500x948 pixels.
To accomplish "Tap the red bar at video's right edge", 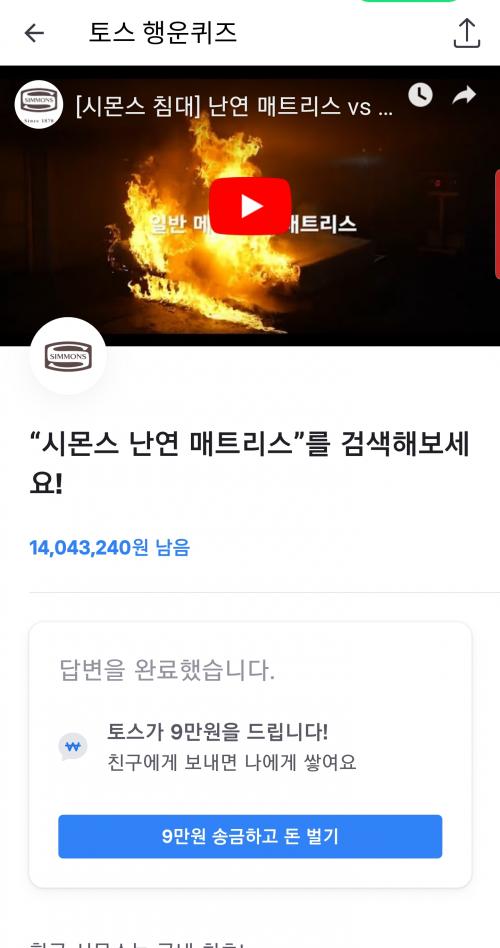I will point(497,224).
